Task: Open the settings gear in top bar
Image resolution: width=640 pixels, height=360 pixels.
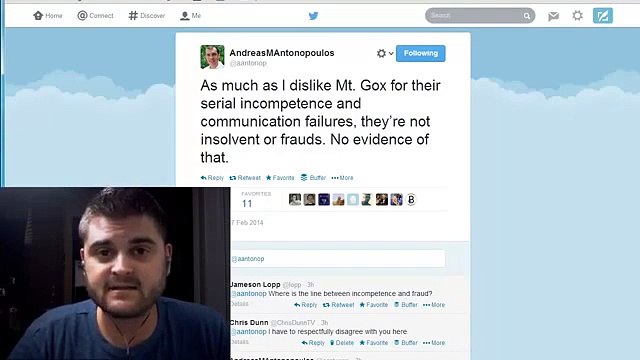Action: tap(578, 16)
